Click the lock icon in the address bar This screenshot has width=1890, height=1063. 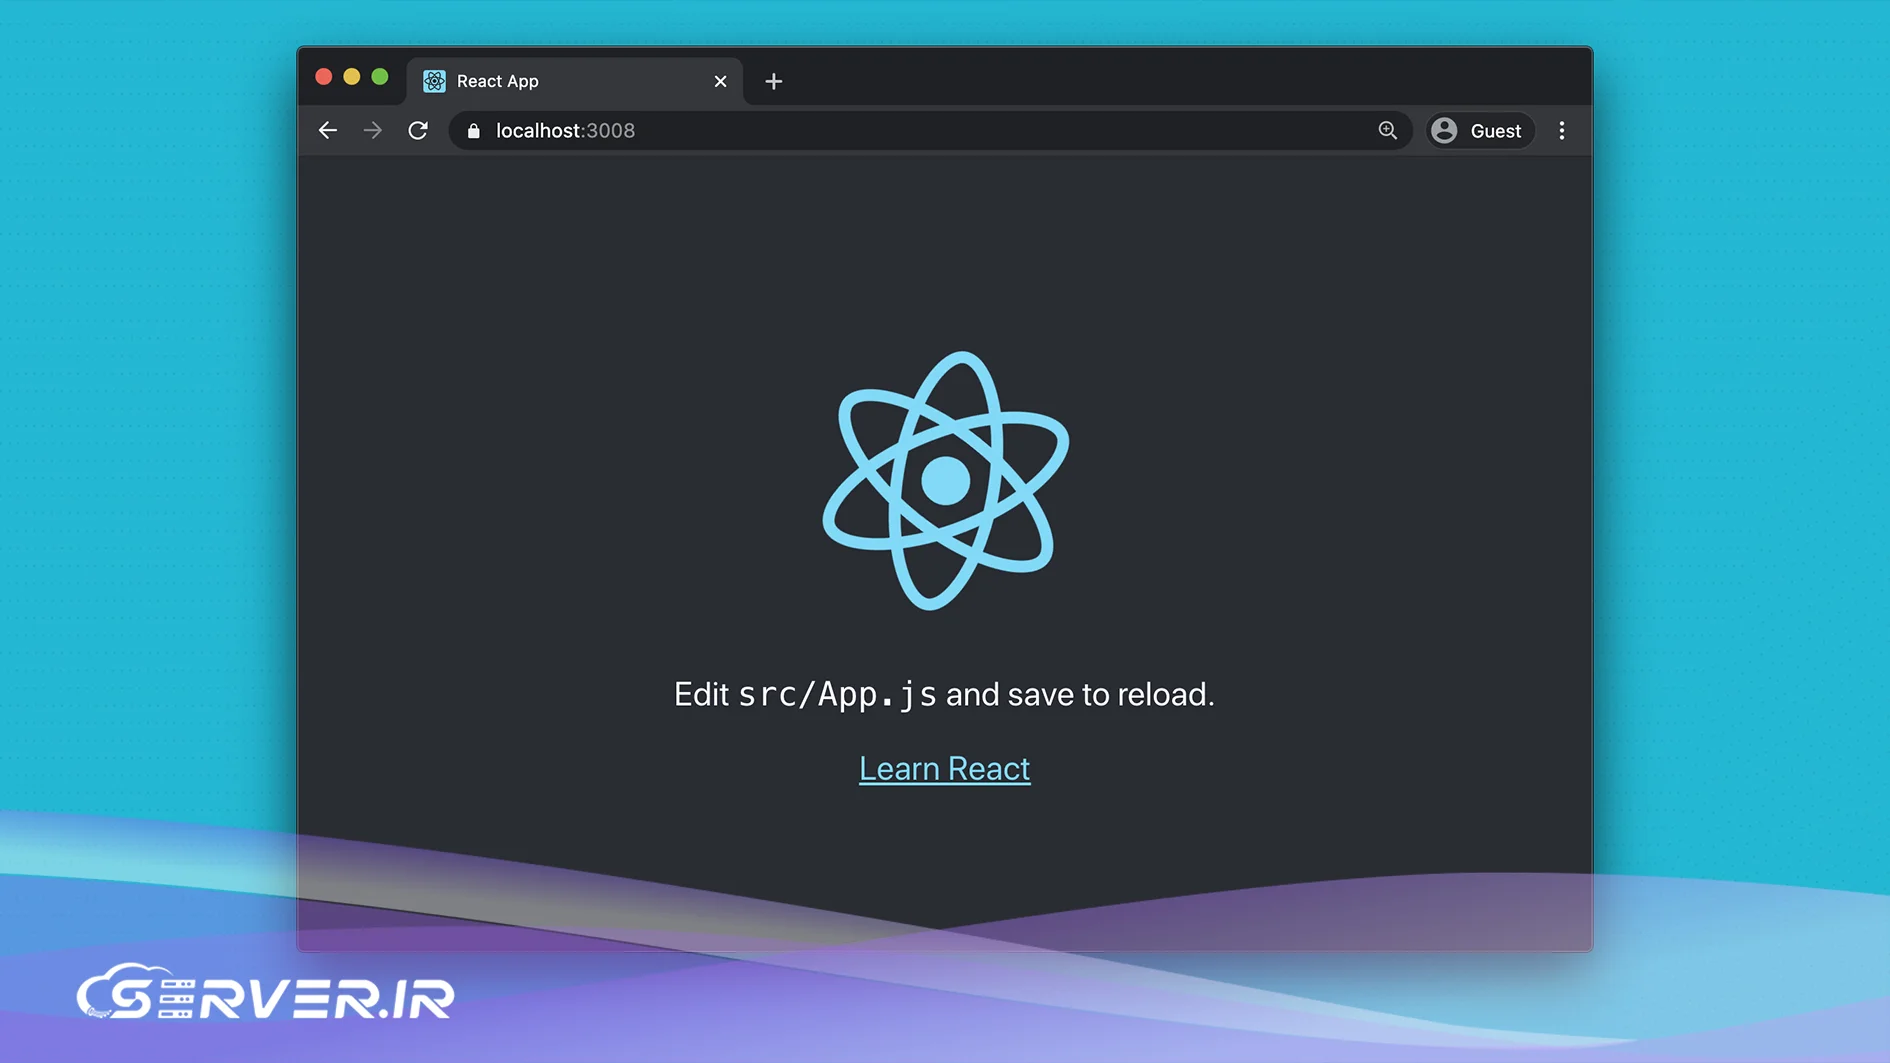(474, 131)
